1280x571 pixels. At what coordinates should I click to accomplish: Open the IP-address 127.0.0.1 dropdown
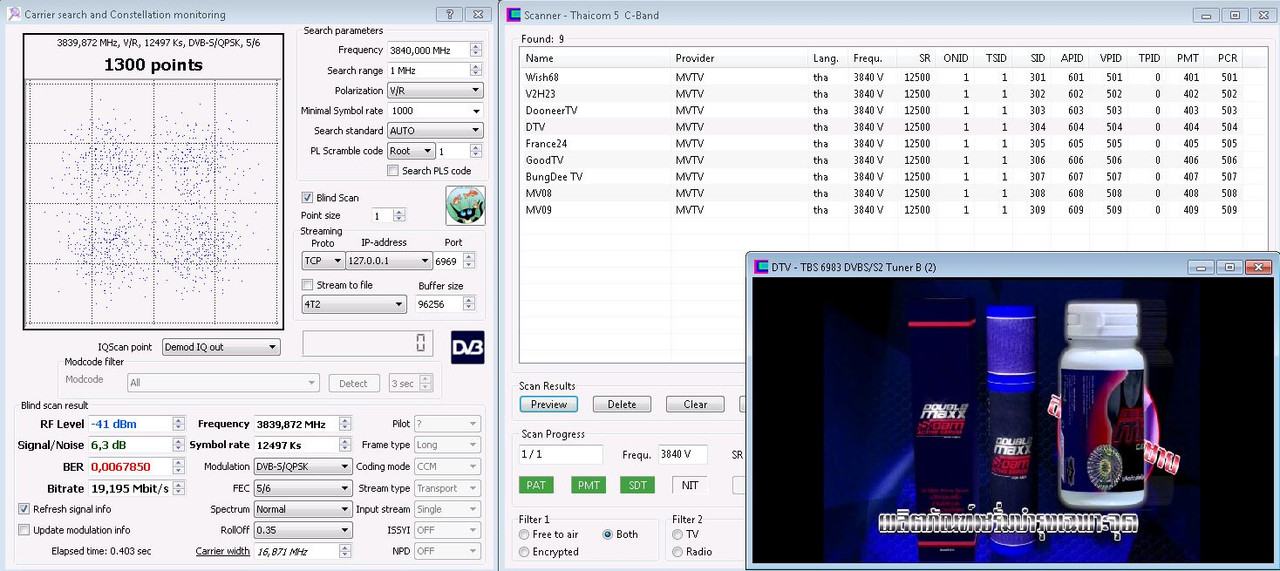click(389, 261)
